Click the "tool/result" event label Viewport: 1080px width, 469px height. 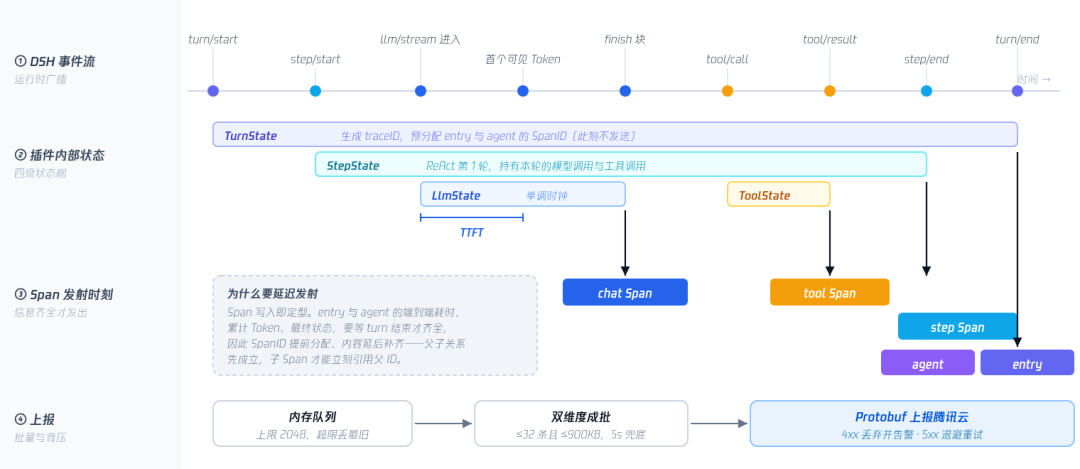pyautogui.click(x=830, y=39)
